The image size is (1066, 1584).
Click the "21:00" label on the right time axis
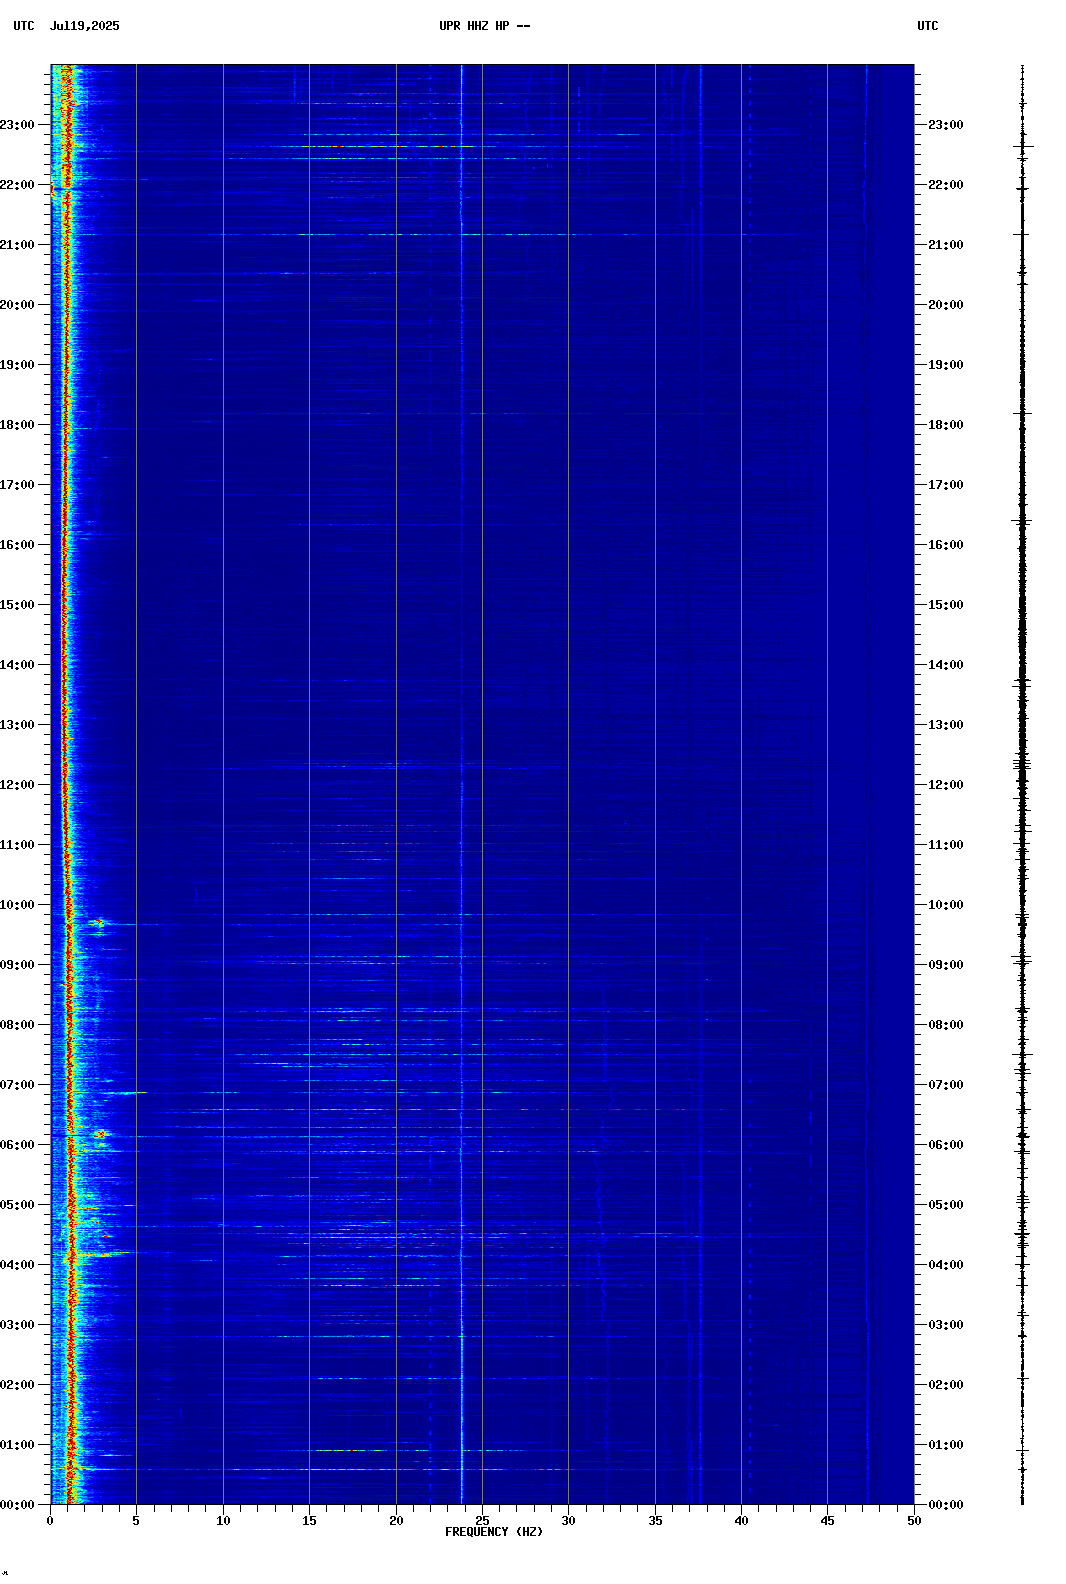(x=946, y=245)
